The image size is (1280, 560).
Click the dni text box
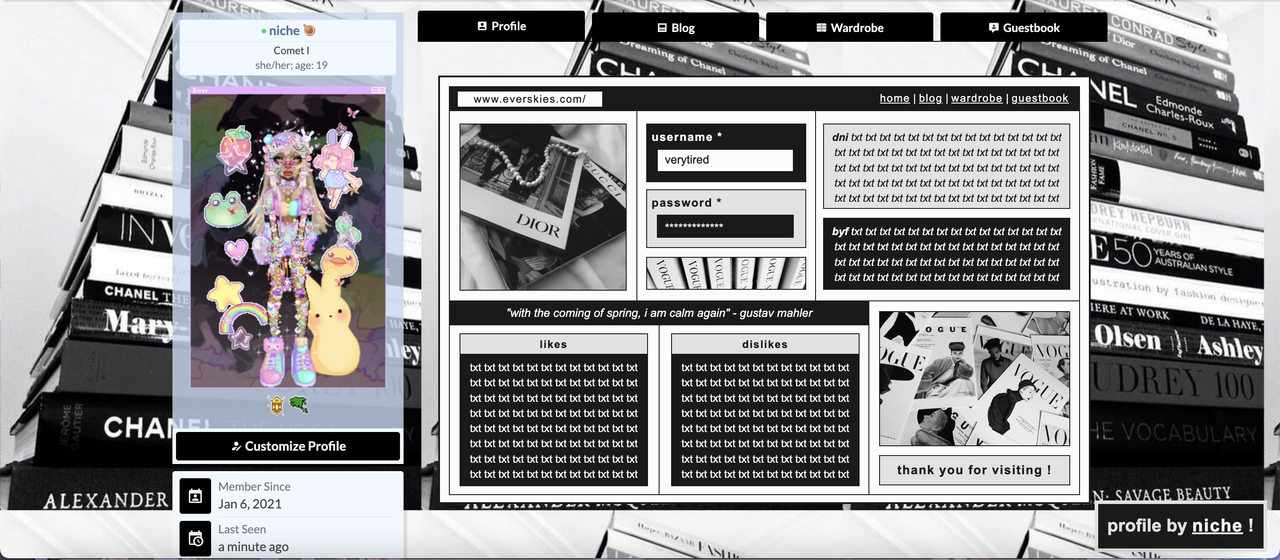(946, 167)
